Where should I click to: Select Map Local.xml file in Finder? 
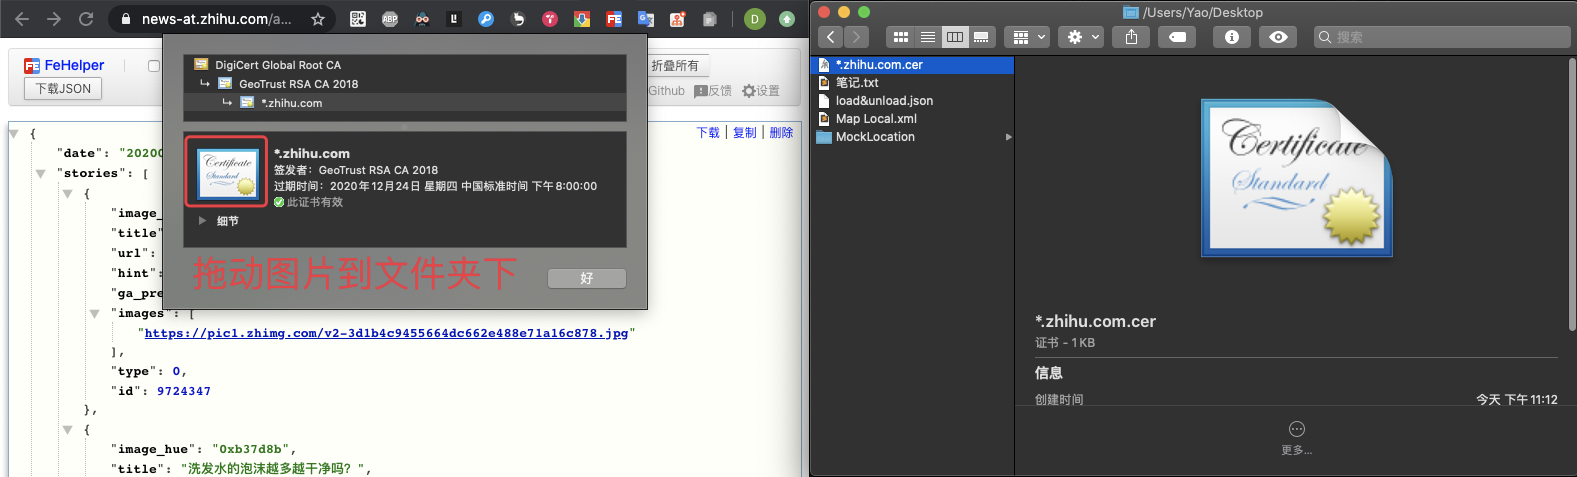913,119
